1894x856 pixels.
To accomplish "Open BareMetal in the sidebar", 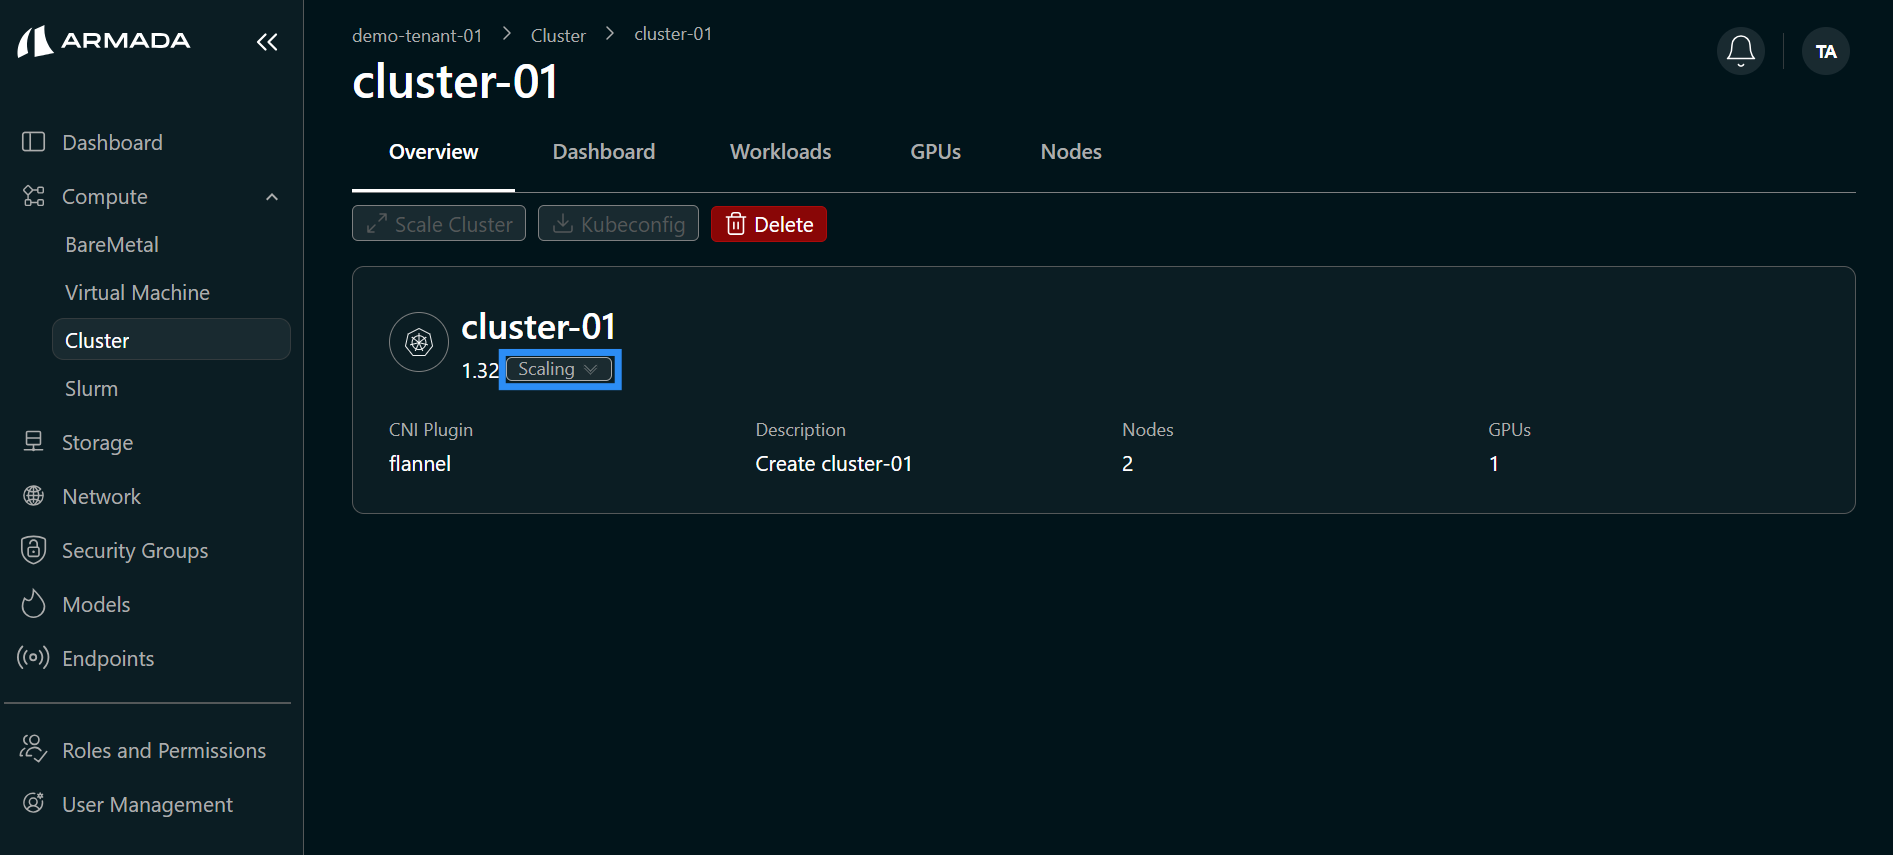I will (112, 245).
